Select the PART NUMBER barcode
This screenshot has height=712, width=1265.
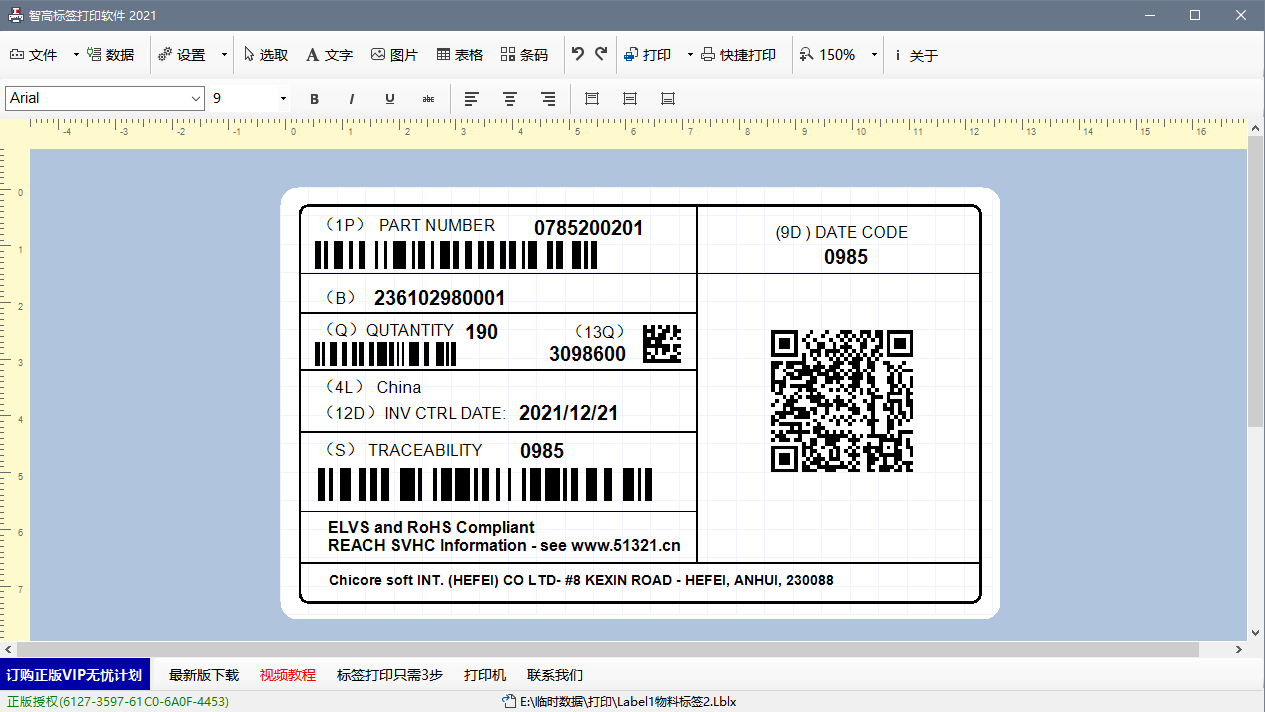pos(456,255)
